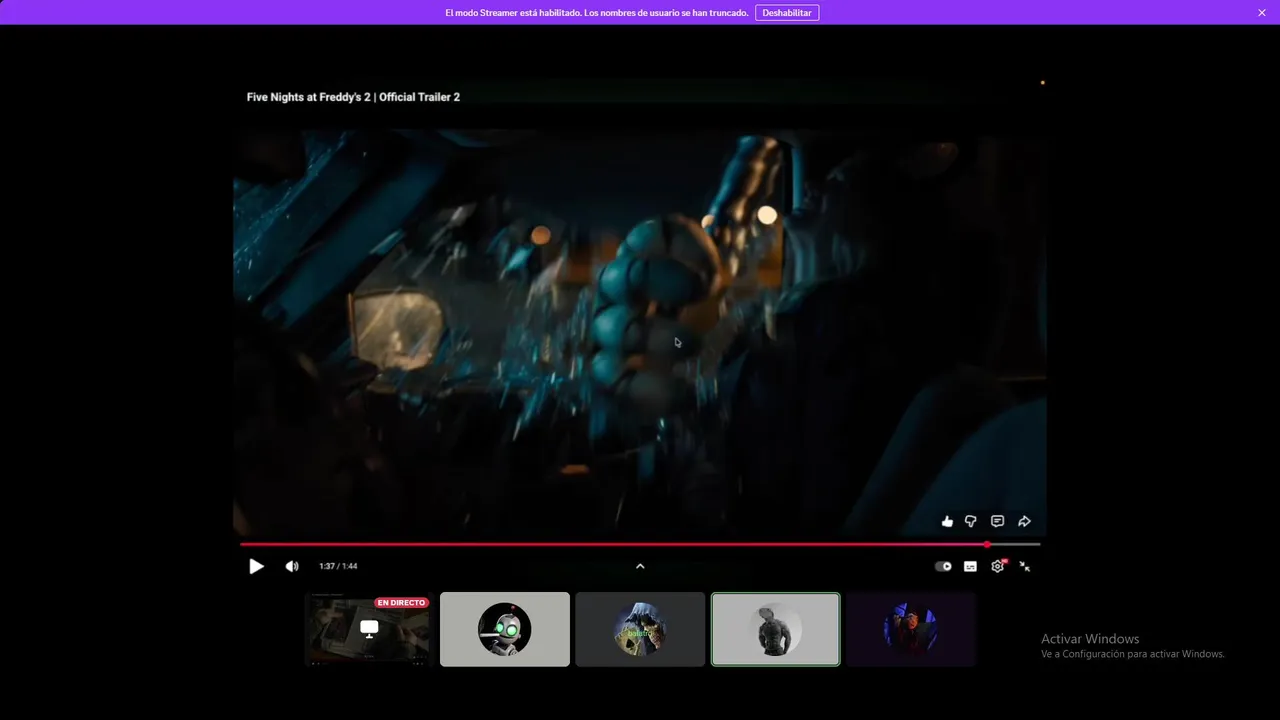1280x720 pixels.
Task: Select the dark purple avatar tile
Action: 910,629
